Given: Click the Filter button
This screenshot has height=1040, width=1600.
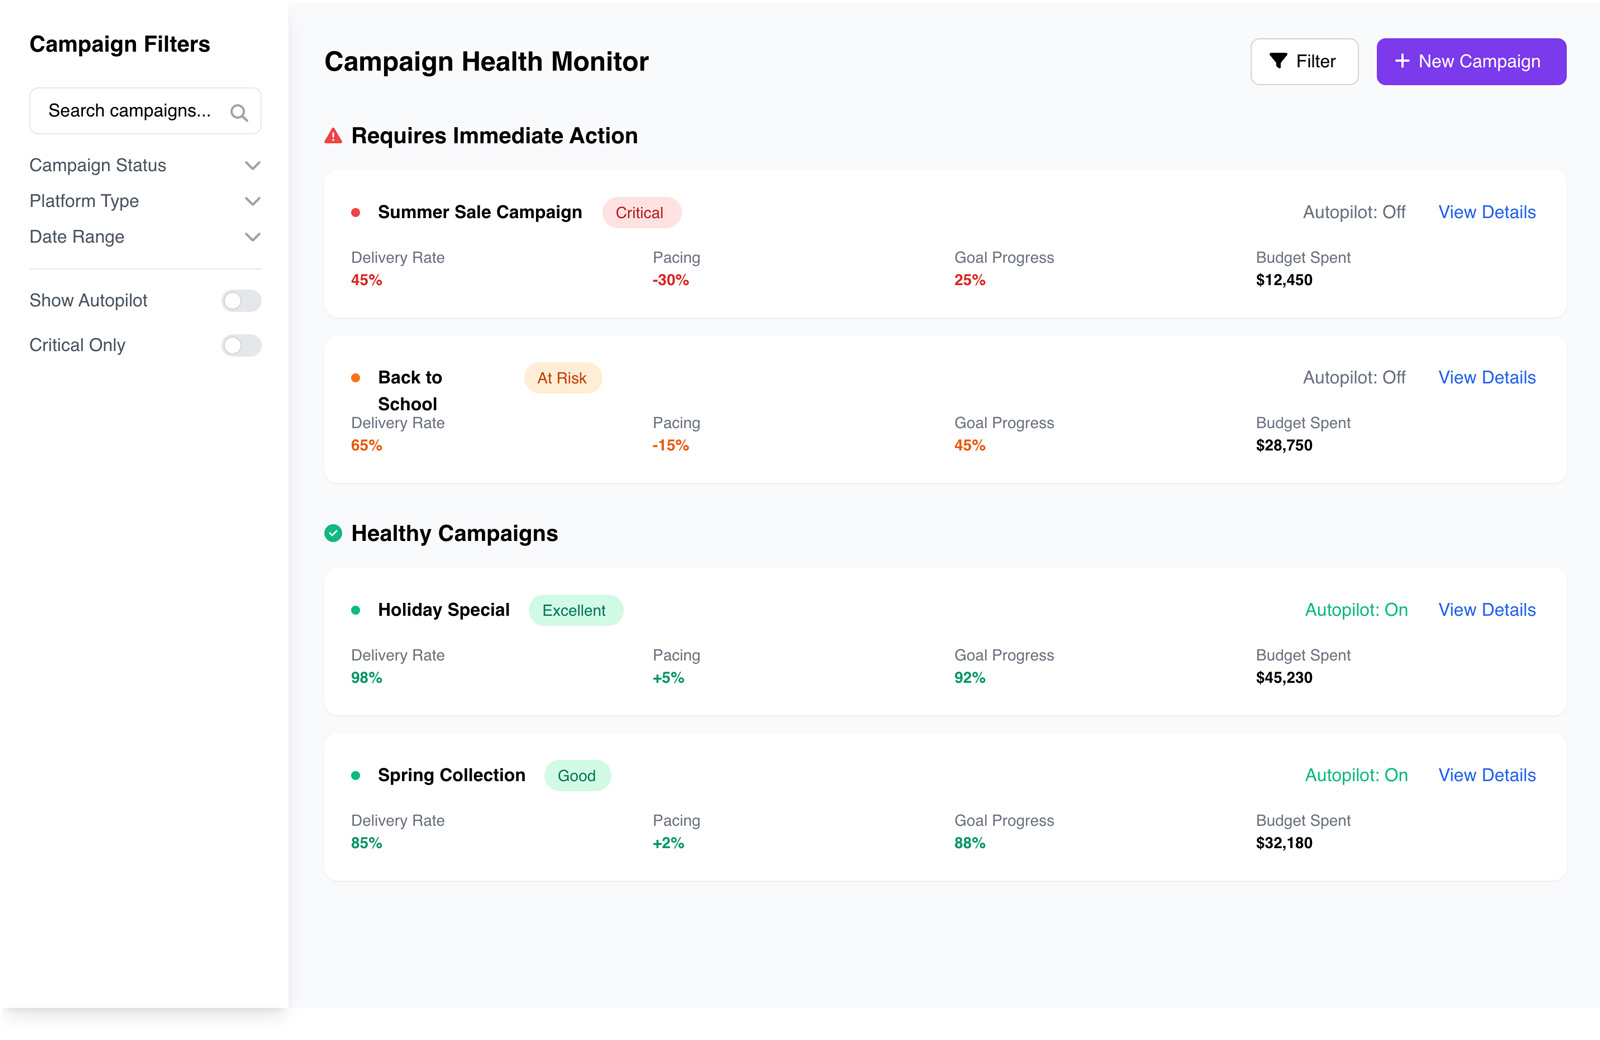Looking at the screenshot, I should pos(1304,61).
